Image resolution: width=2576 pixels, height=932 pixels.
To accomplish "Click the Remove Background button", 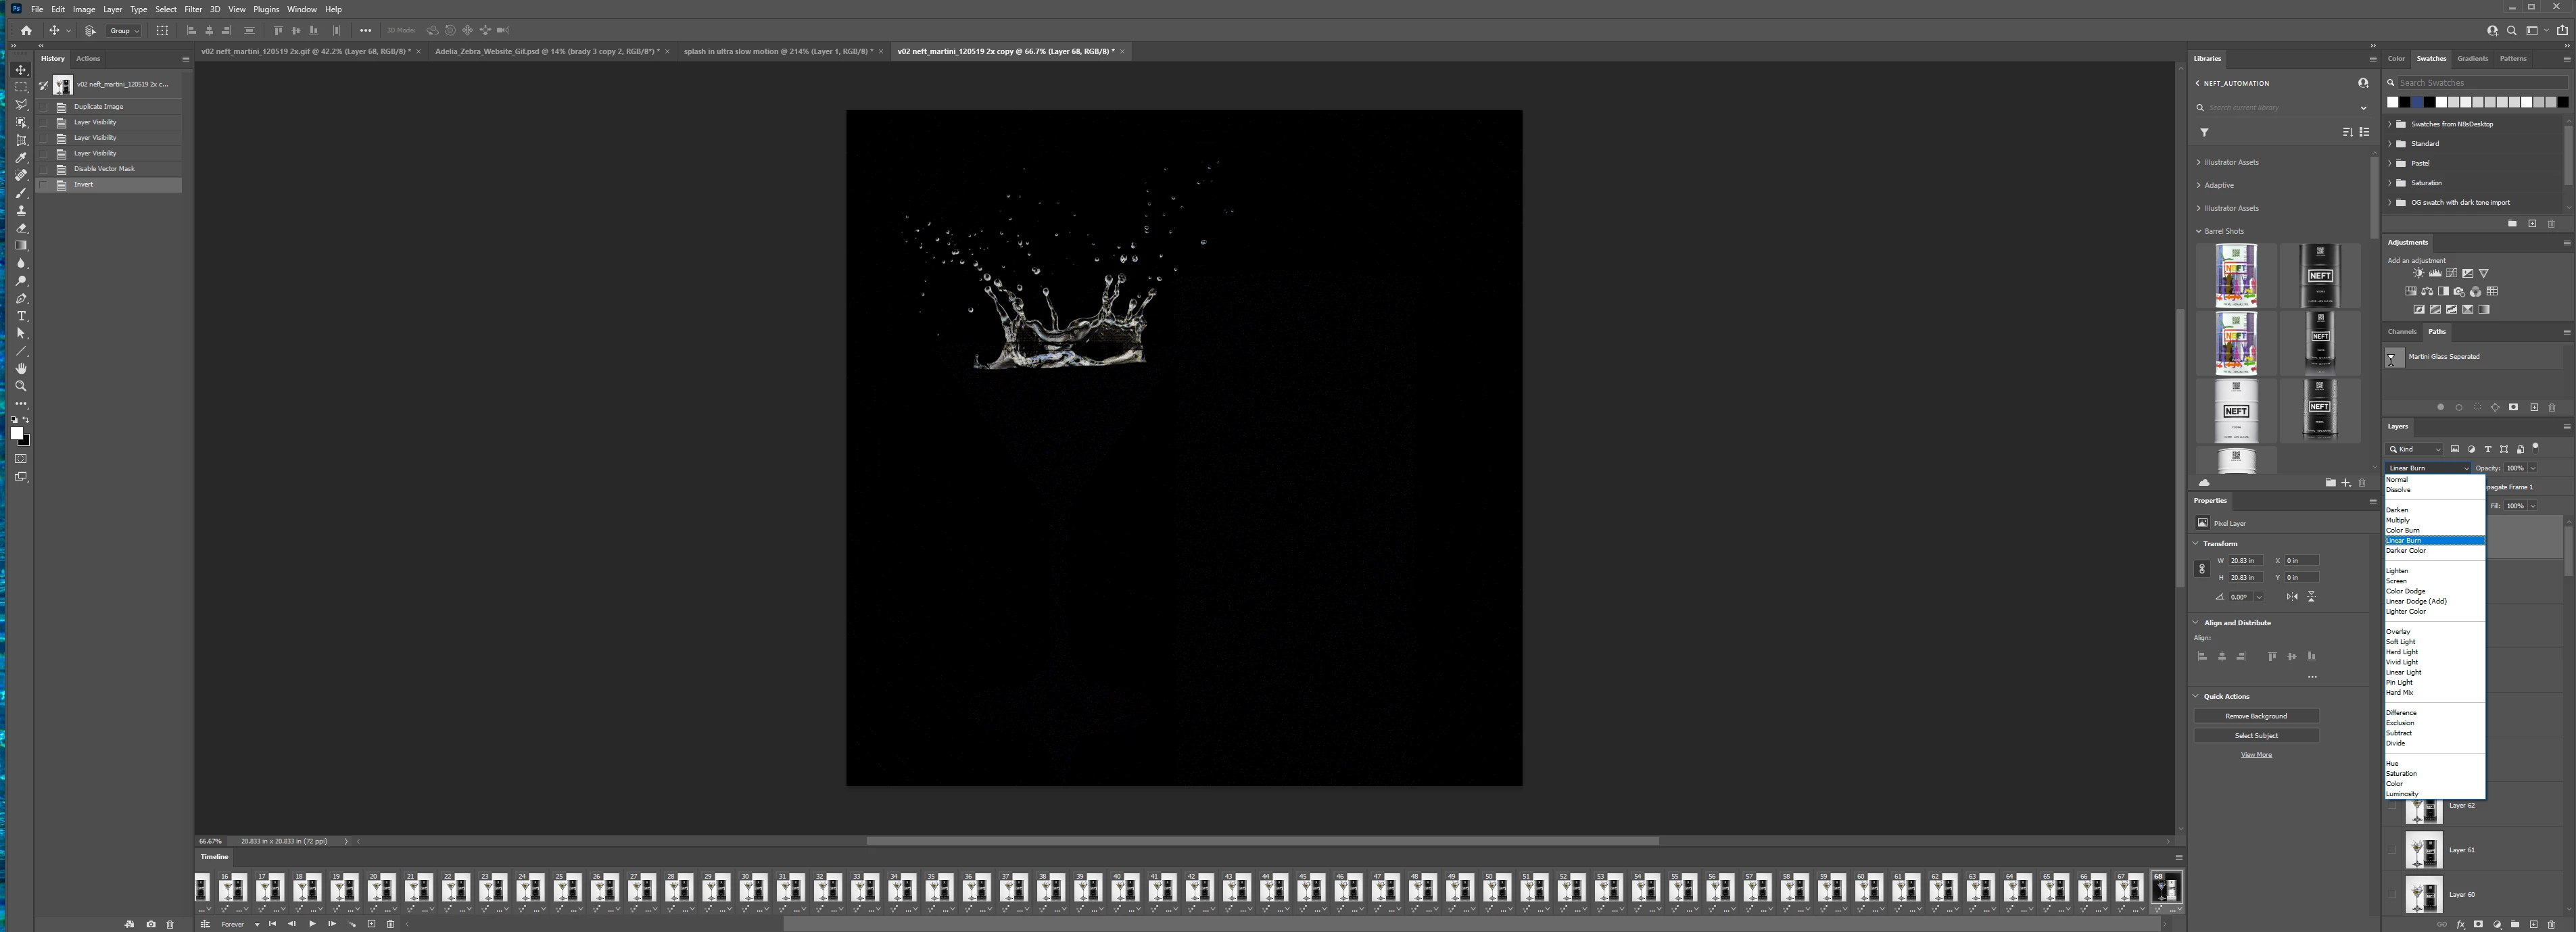I will tap(2256, 716).
